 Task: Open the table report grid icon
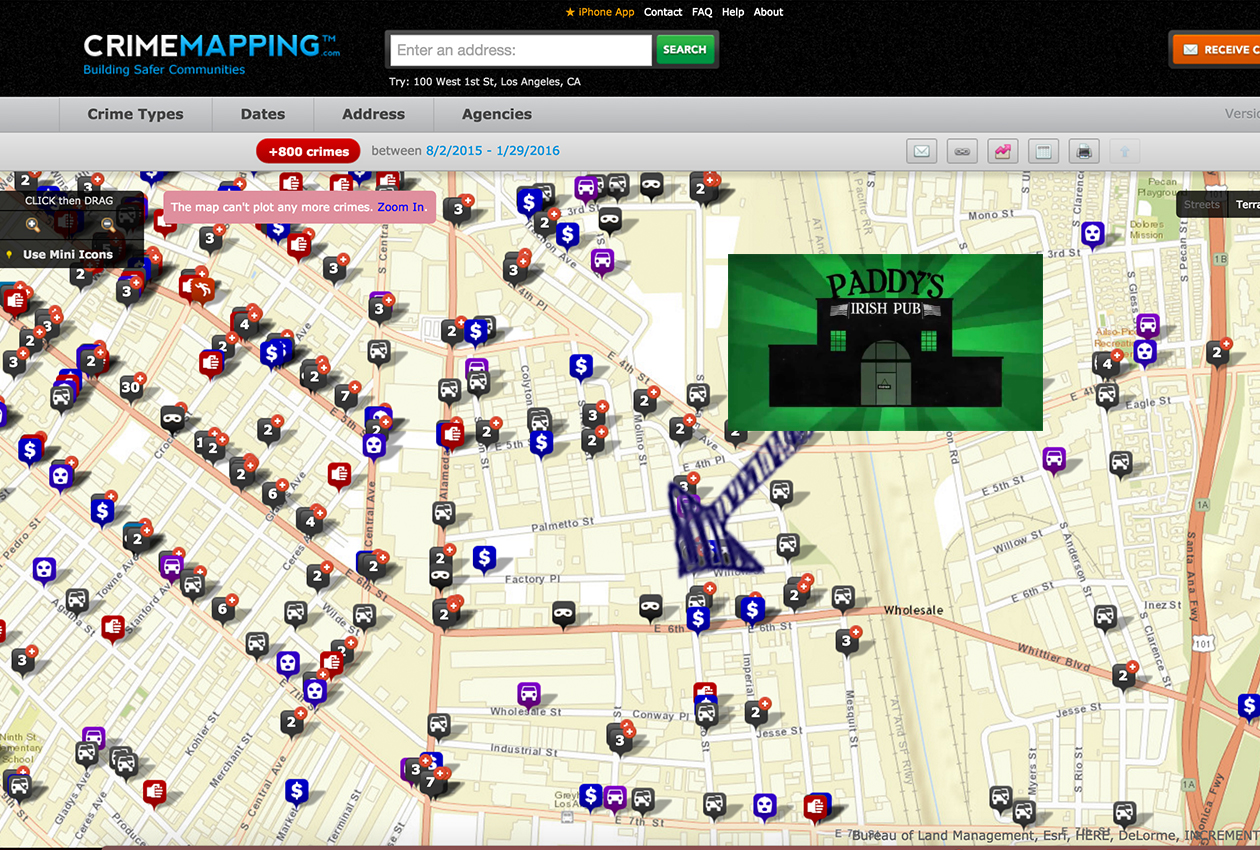1043,152
